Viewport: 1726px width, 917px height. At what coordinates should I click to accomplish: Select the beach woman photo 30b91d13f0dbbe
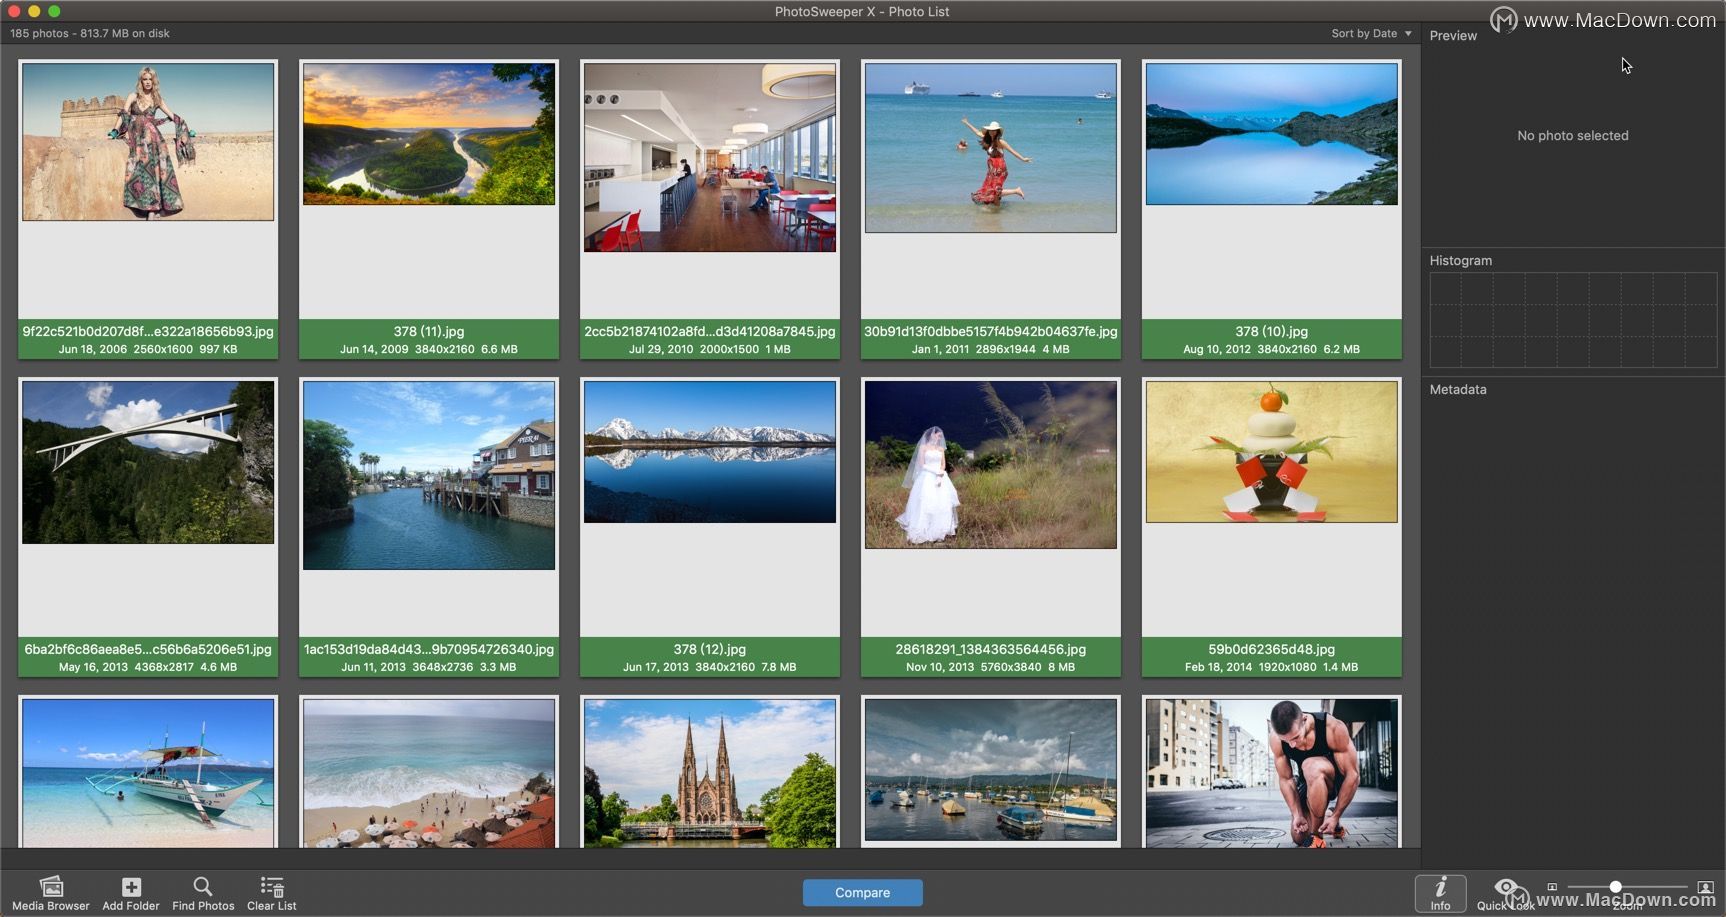click(991, 148)
